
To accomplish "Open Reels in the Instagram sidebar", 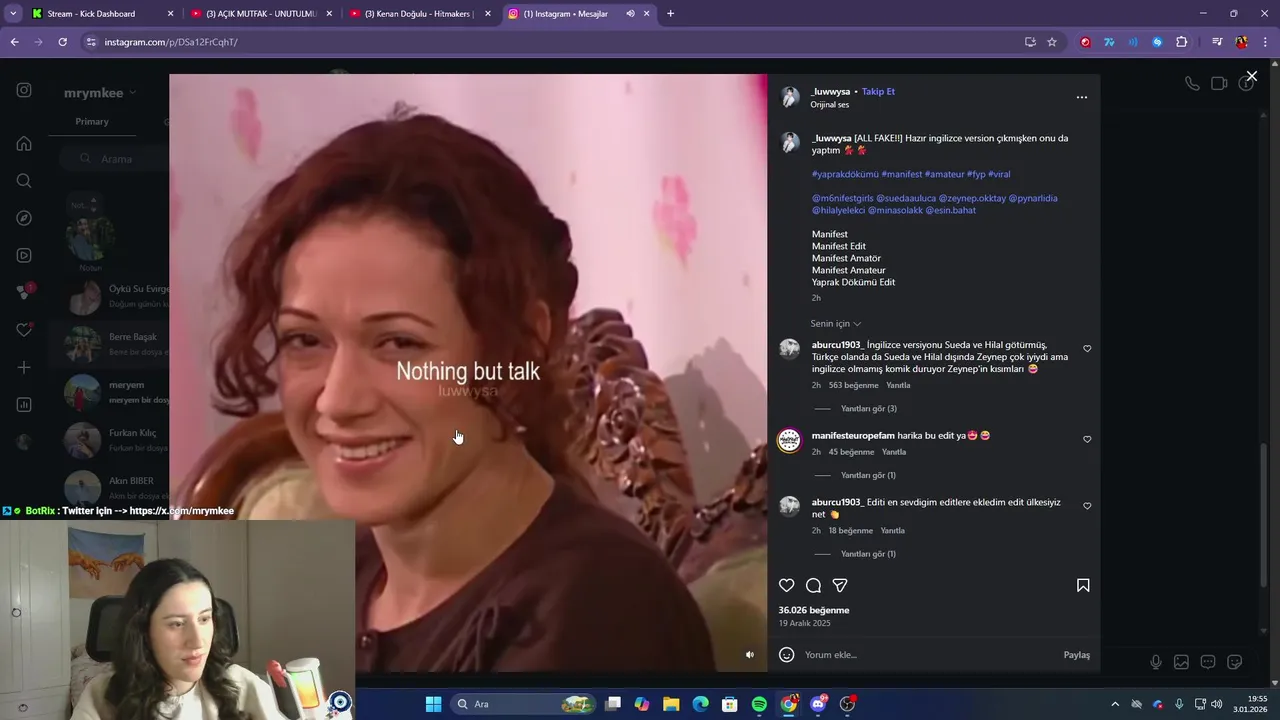I will (24, 255).
